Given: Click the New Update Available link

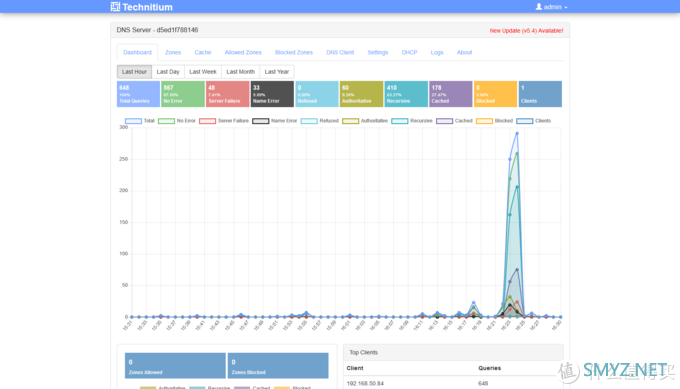Looking at the screenshot, I should [526, 31].
